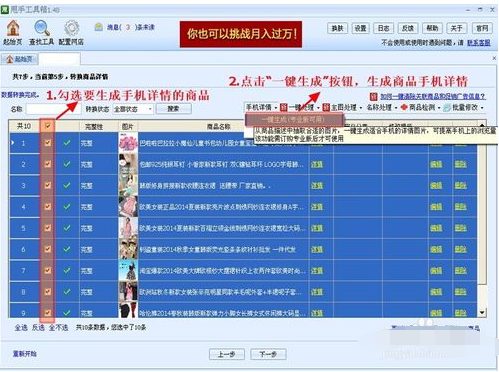Click the 编辑 link in row 2
The image size is (499, 372).
tap(436, 164)
